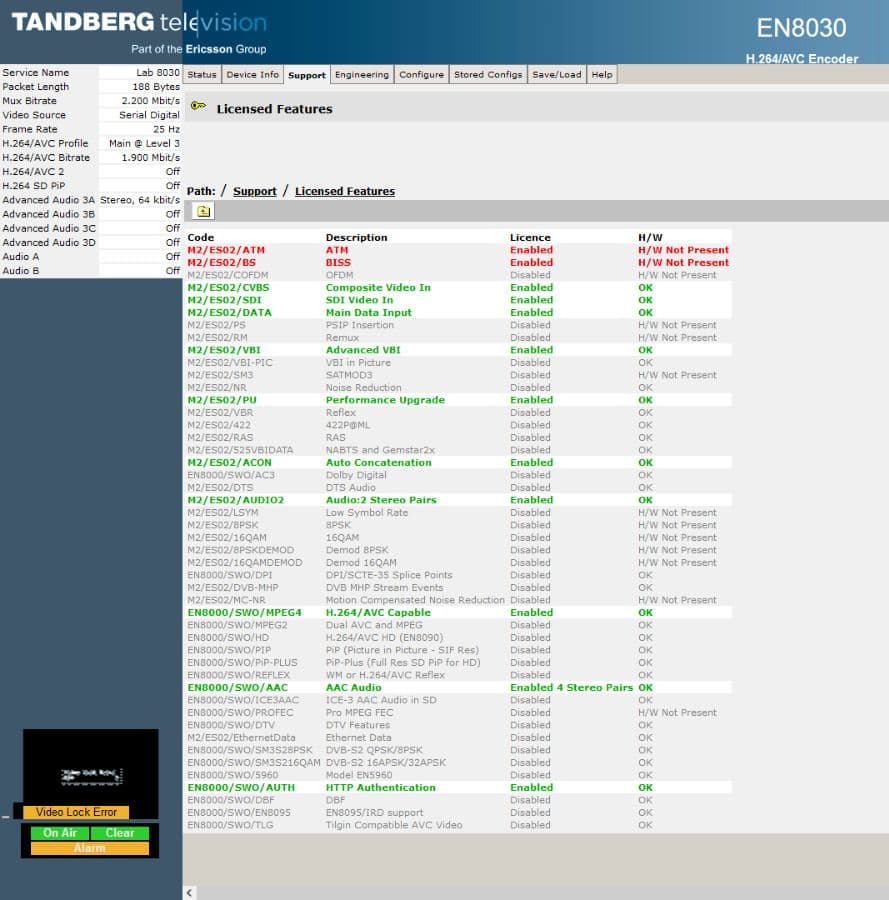Screen dimensions: 889x900
Task: Click the Code column header
Action: 200,238
